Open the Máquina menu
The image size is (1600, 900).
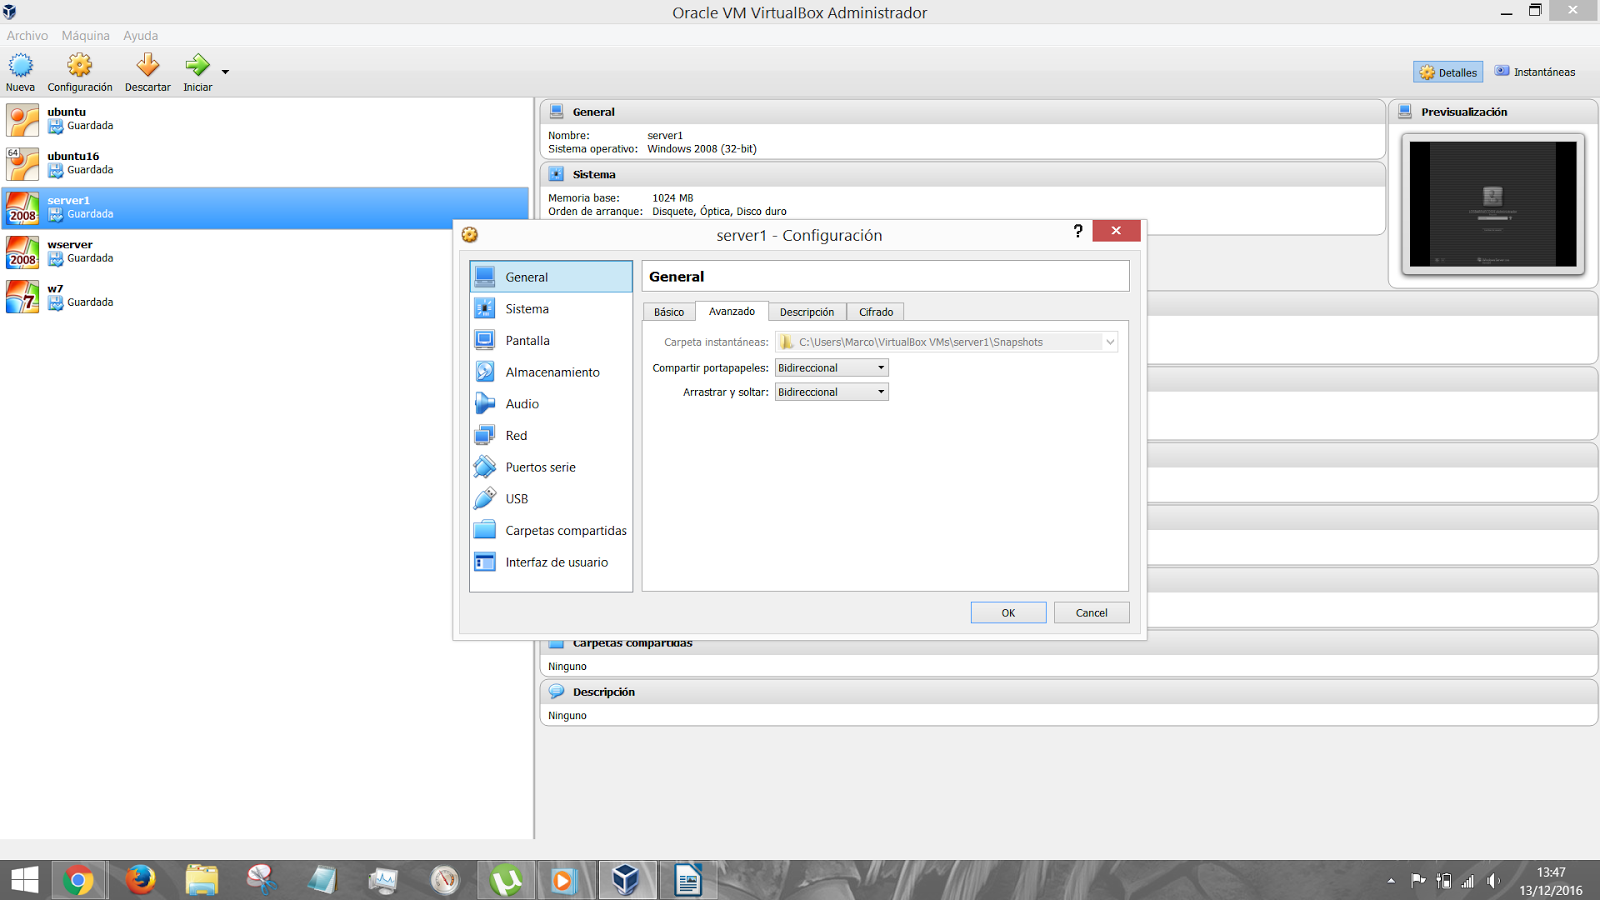tap(85, 35)
